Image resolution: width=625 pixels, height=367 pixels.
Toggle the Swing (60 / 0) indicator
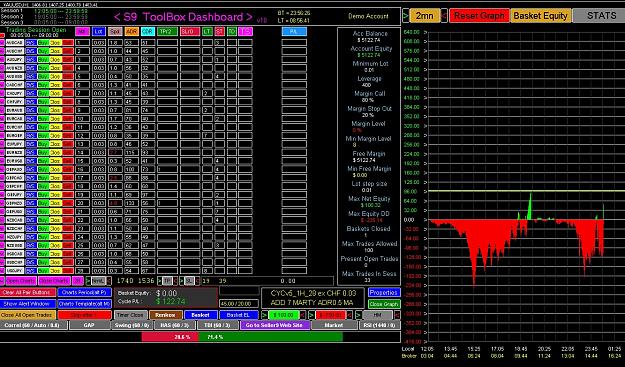click(x=132, y=325)
